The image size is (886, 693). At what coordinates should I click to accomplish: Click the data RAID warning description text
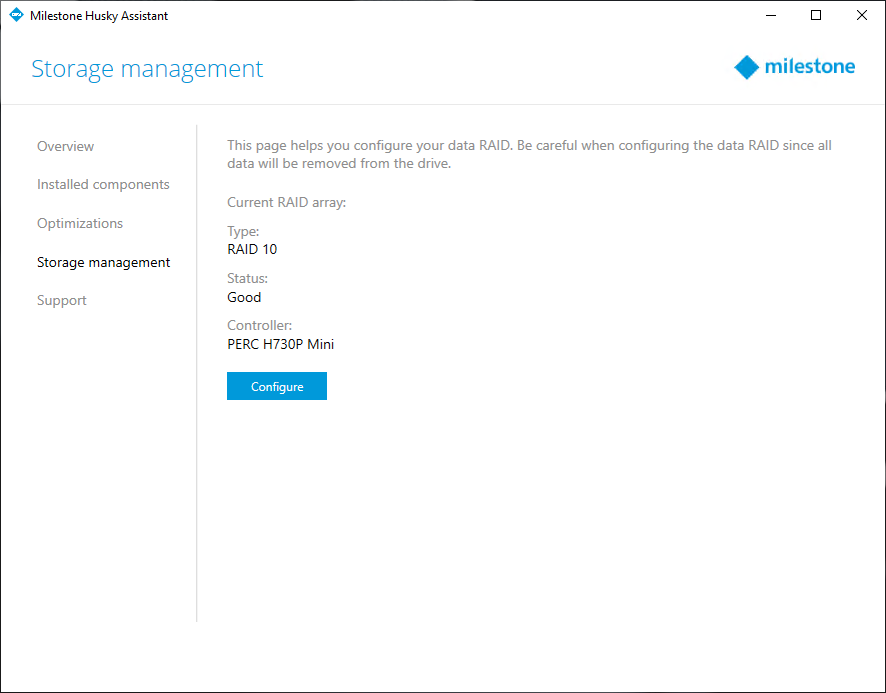click(x=529, y=154)
